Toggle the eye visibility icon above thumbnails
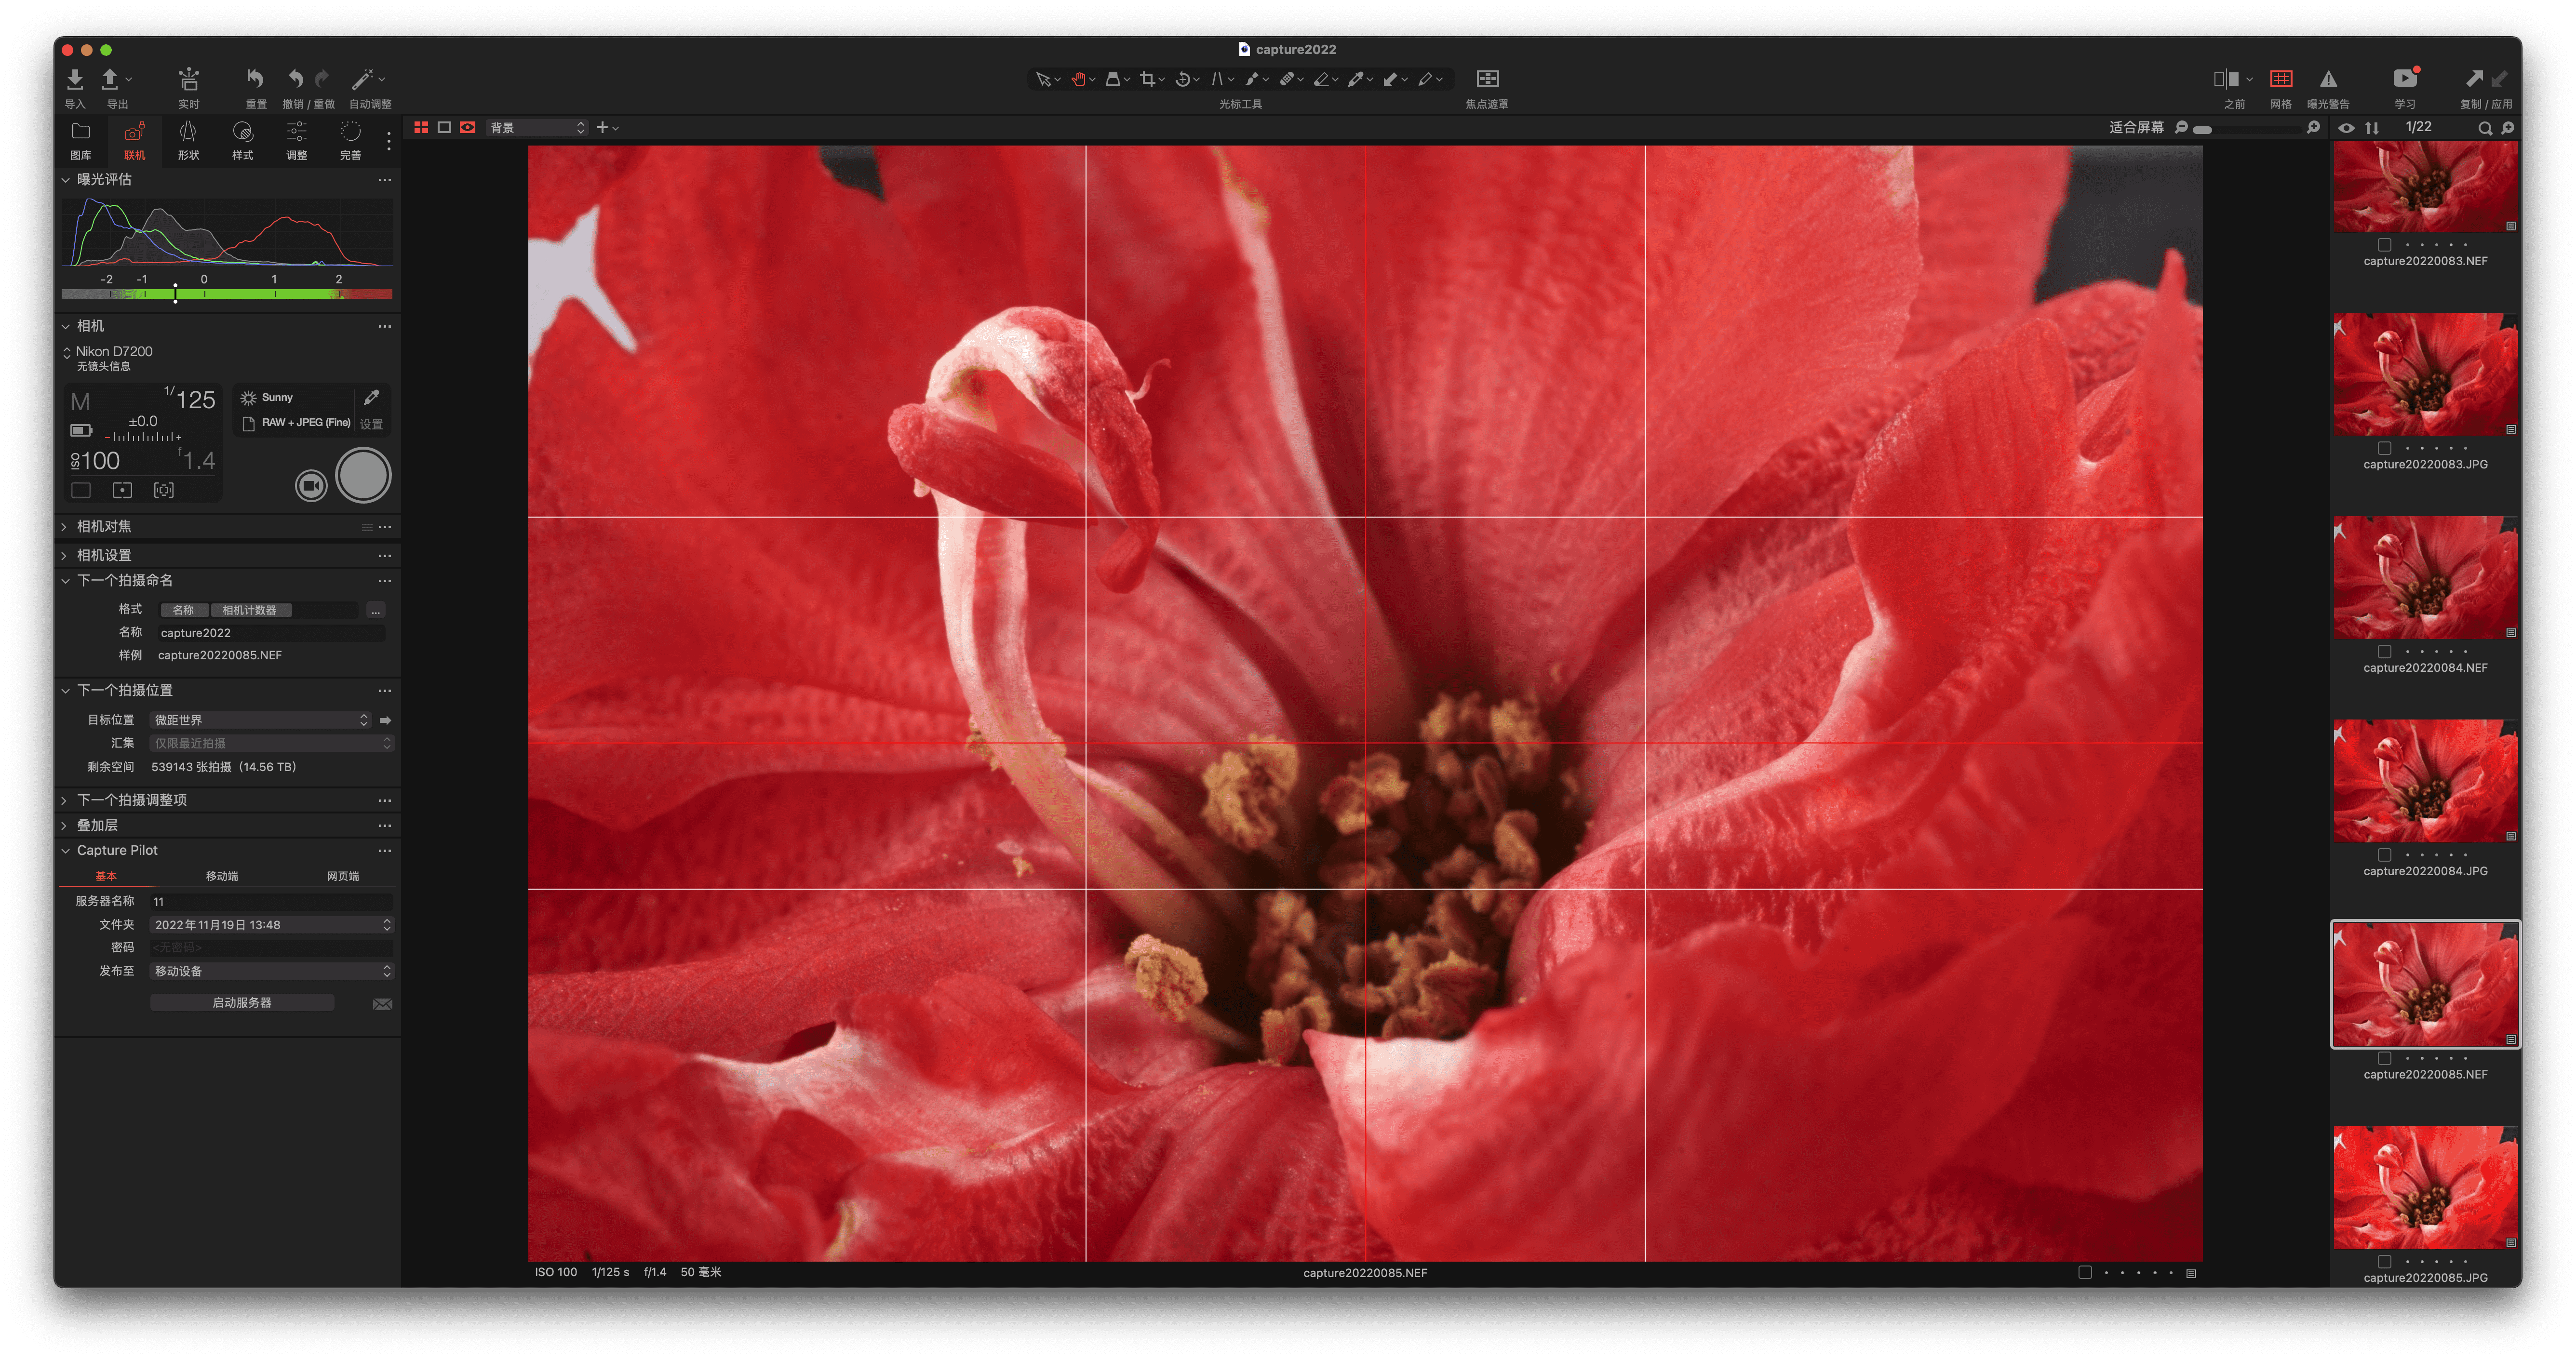 pos(2346,128)
